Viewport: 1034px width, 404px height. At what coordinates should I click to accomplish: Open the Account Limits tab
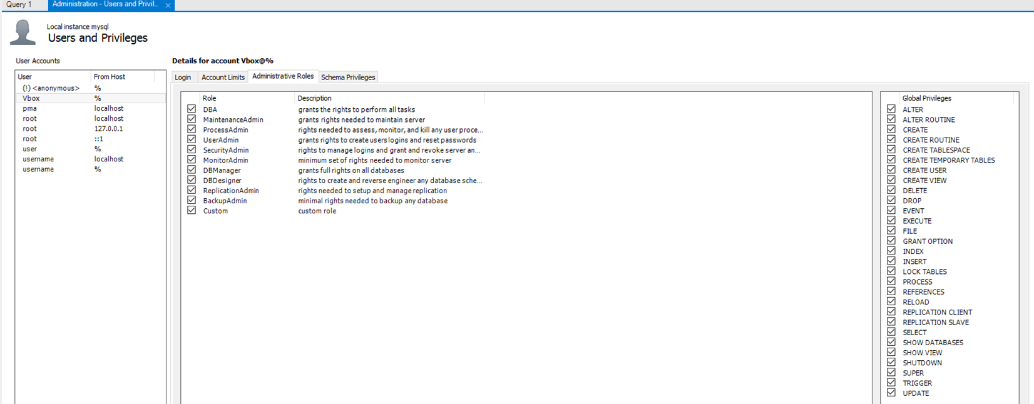222,76
